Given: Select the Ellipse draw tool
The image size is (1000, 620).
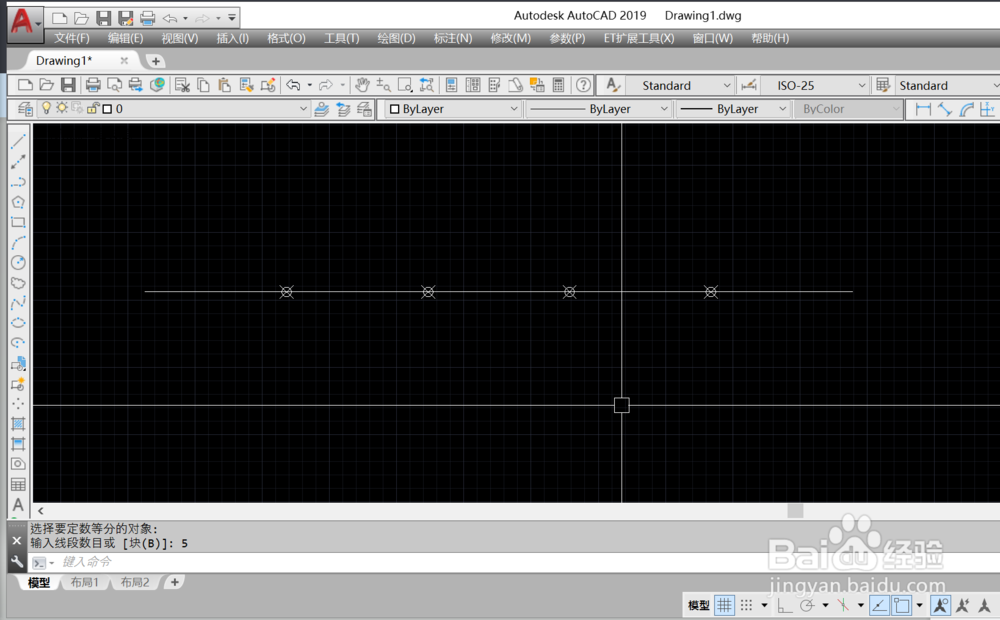Looking at the screenshot, I should coord(18,323).
